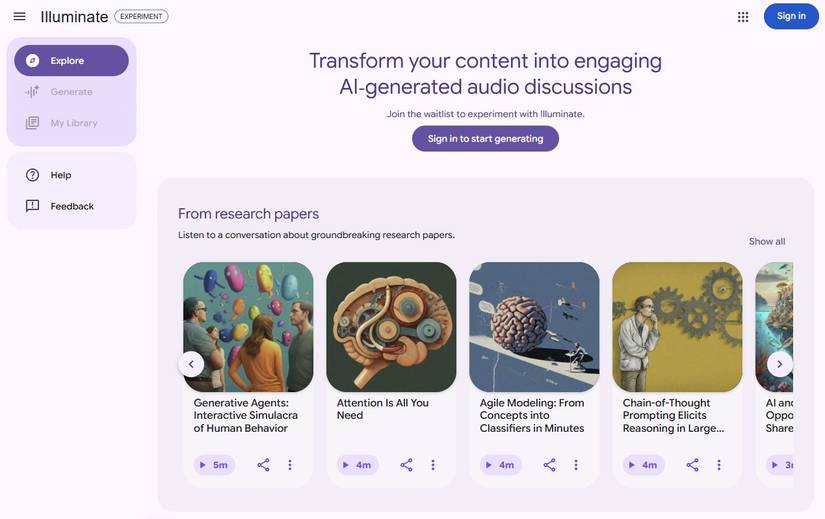The width and height of the screenshot is (825, 519).
Task: Share the Generative Agents audio
Action: tap(263, 465)
